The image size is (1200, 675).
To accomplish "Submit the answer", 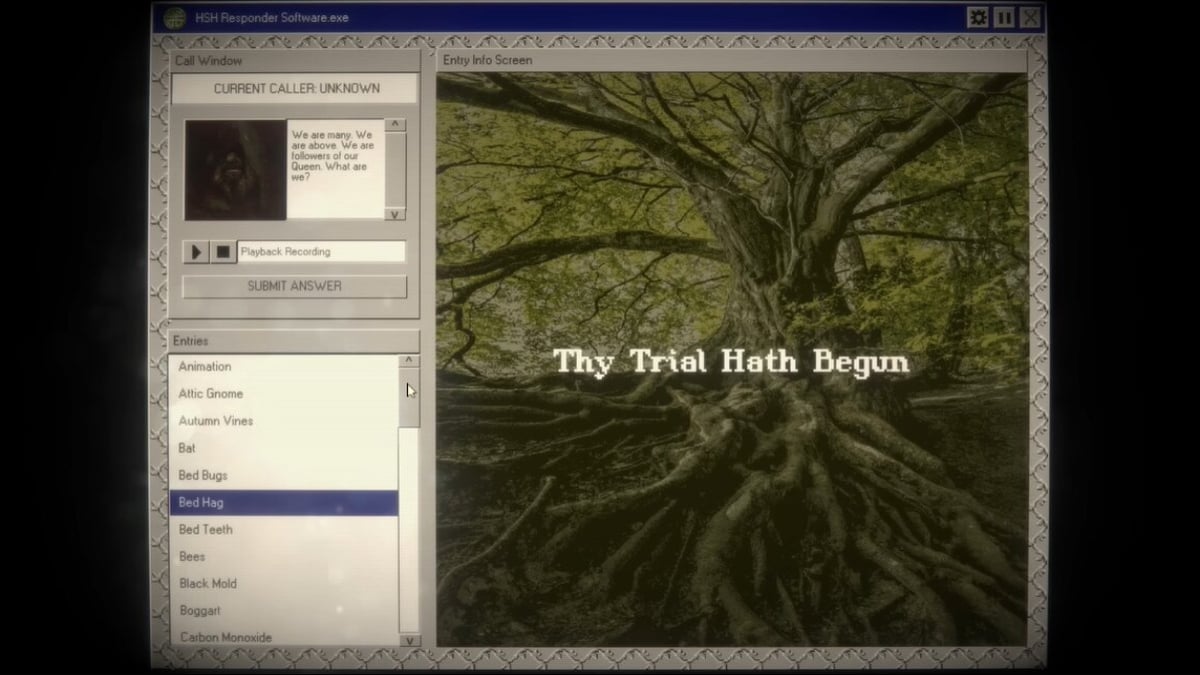I will click(295, 286).
